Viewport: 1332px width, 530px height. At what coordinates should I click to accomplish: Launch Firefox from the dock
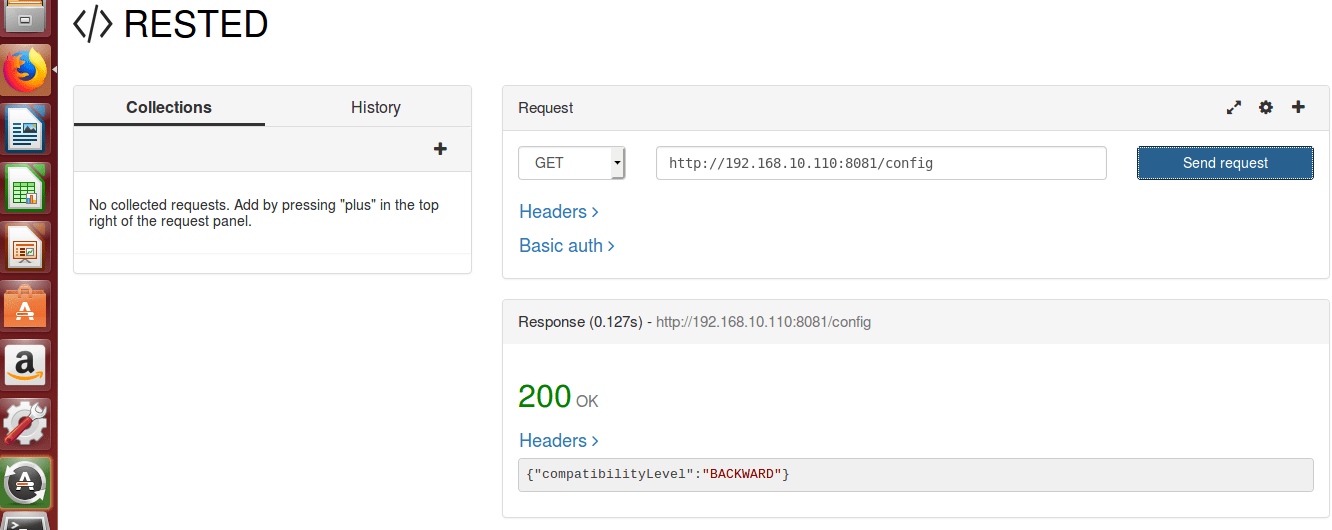click(27, 72)
